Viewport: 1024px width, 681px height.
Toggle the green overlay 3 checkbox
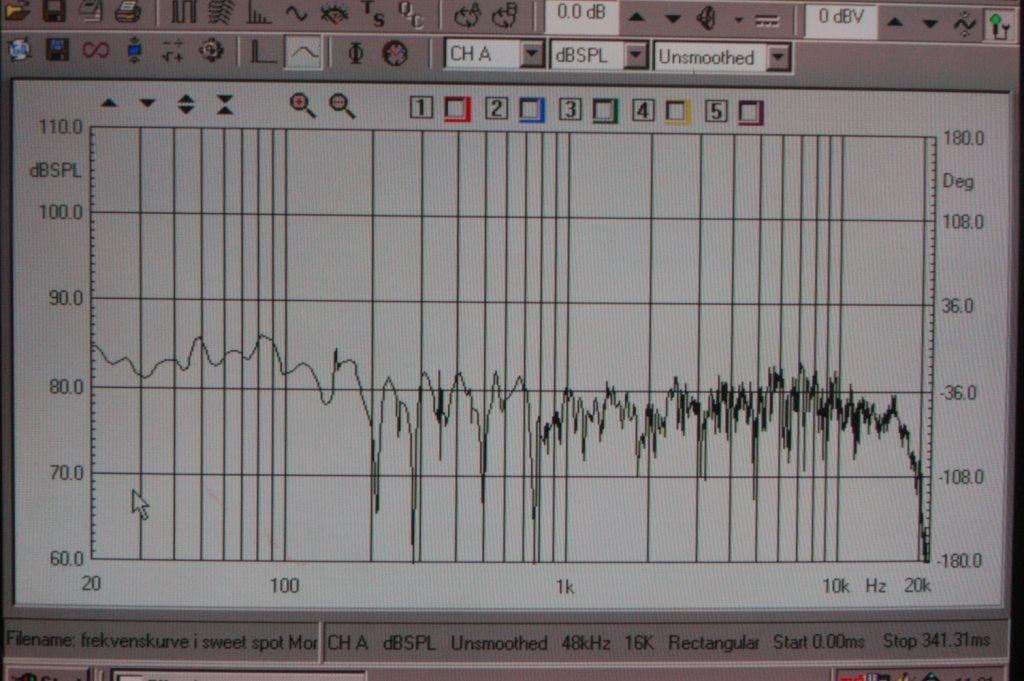[605, 111]
